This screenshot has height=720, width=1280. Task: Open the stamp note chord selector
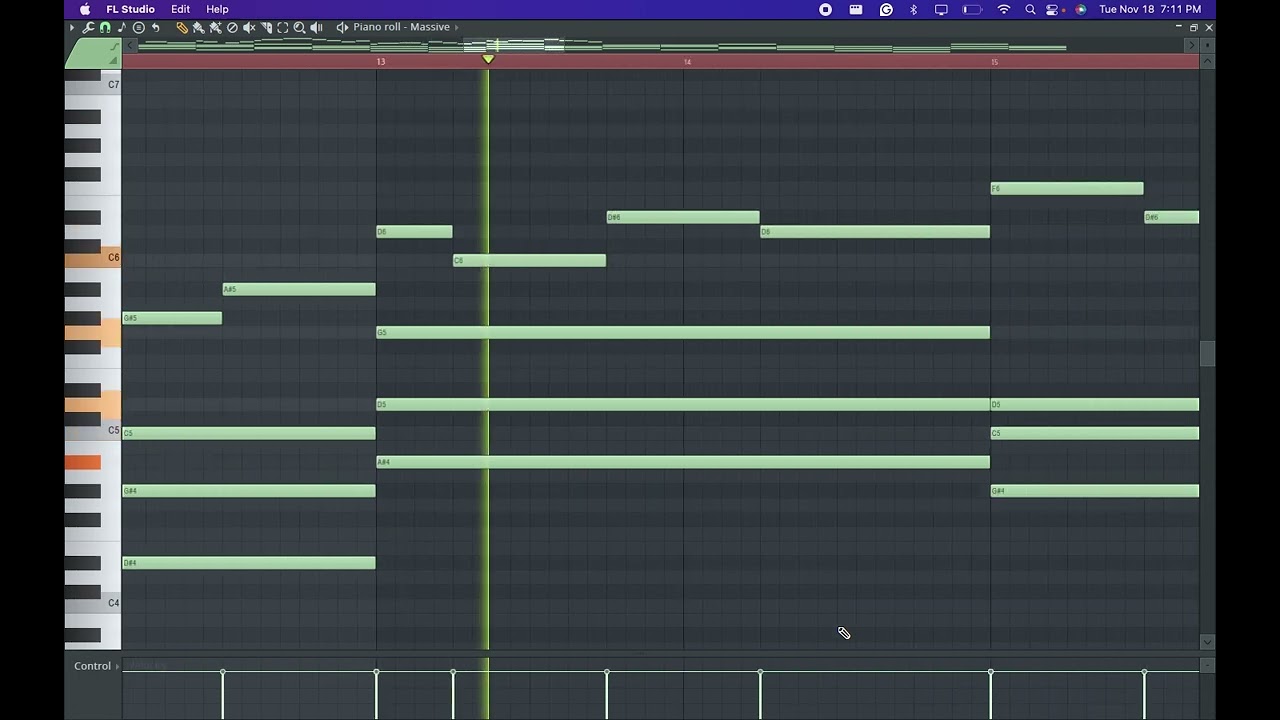pos(121,27)
